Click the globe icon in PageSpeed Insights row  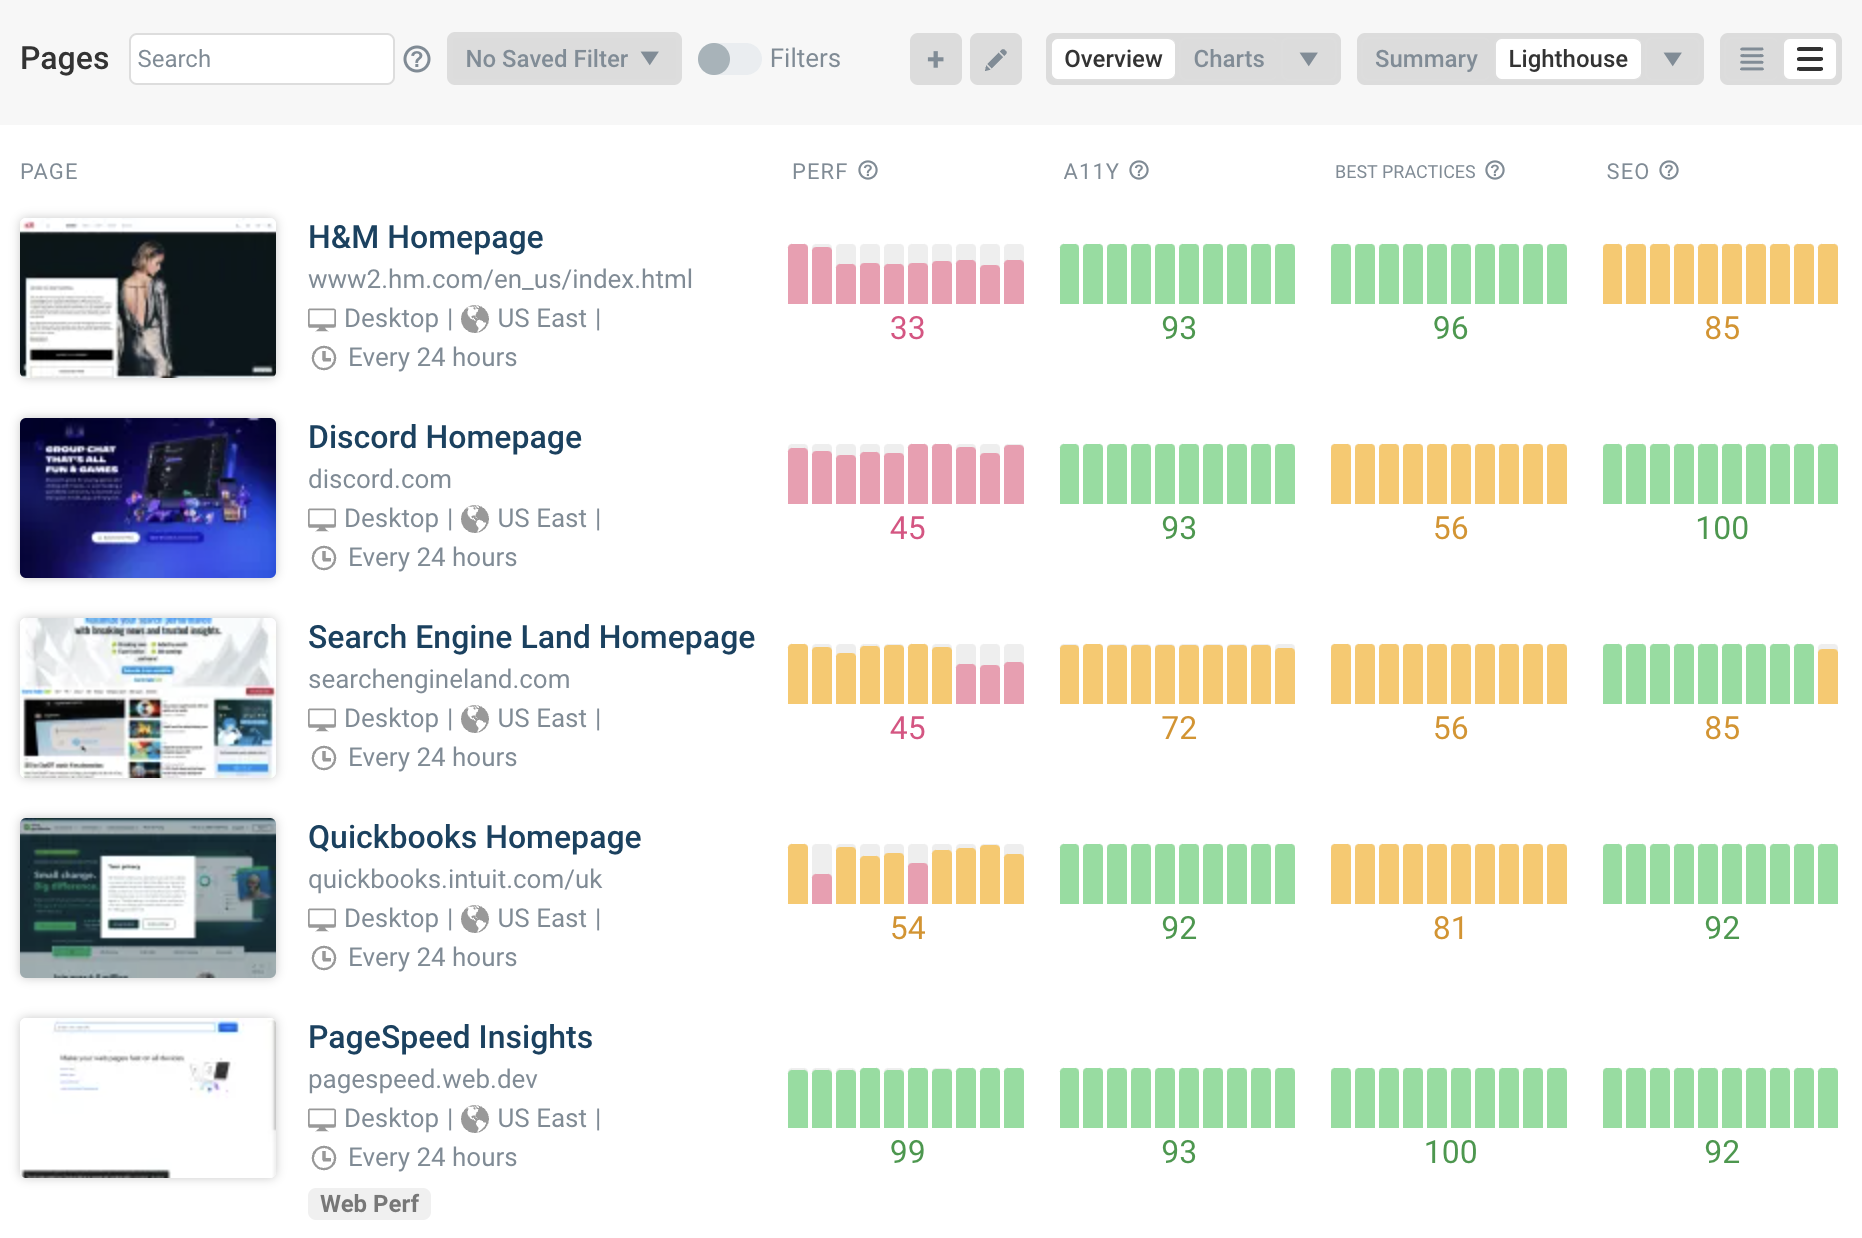[x=475, y=1119]
